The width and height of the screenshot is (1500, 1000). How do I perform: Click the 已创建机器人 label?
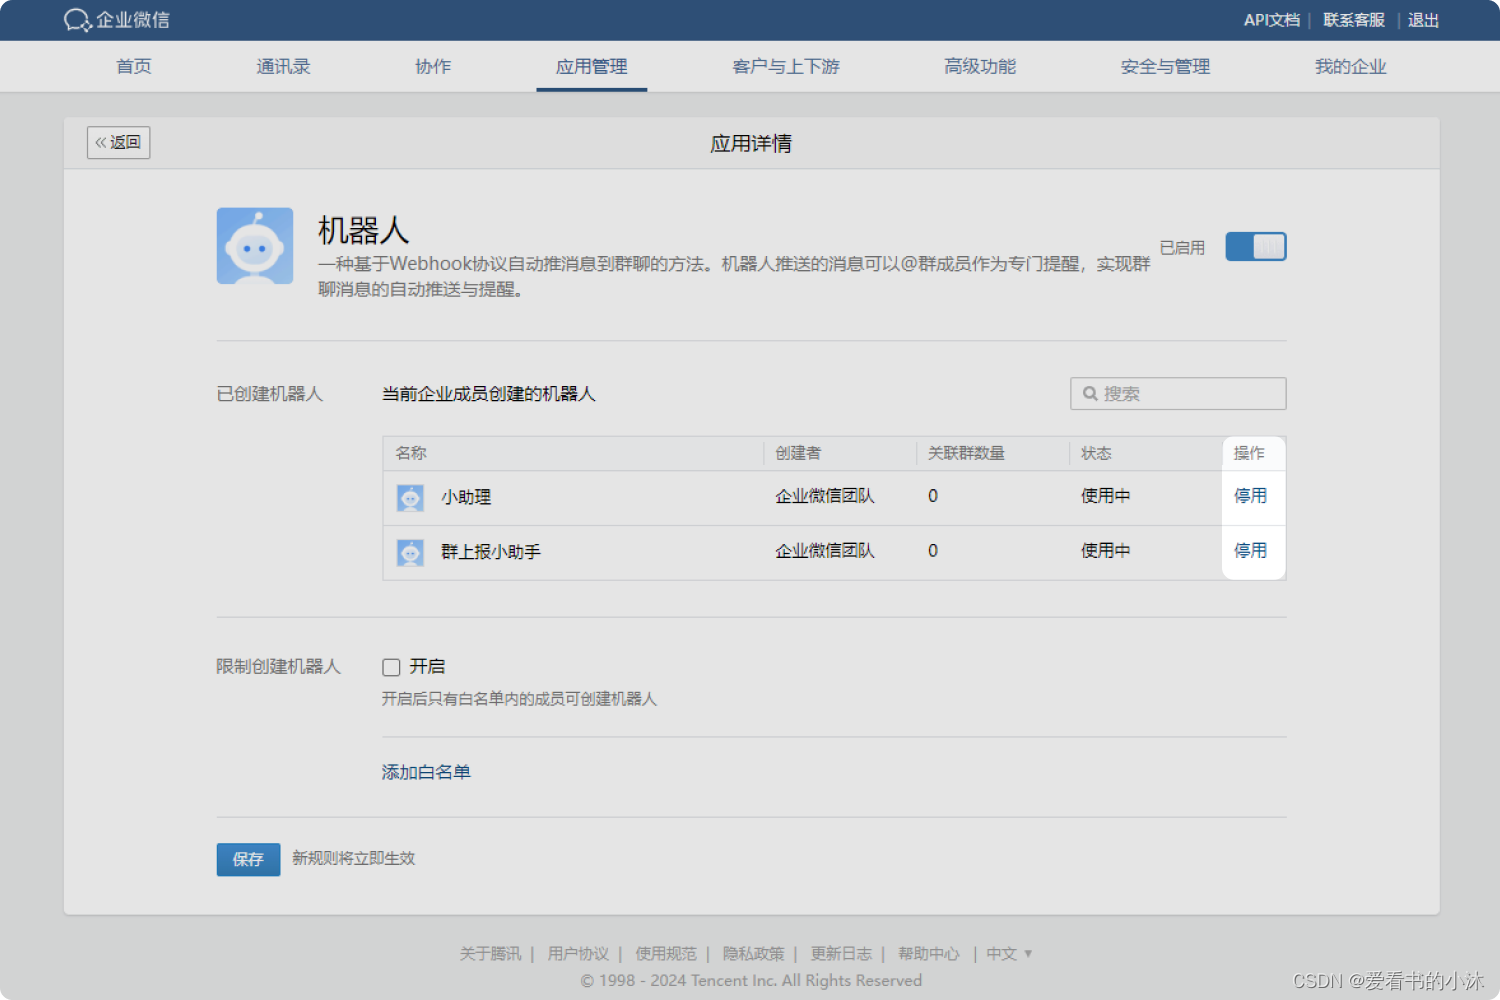[x=270, y=394]
